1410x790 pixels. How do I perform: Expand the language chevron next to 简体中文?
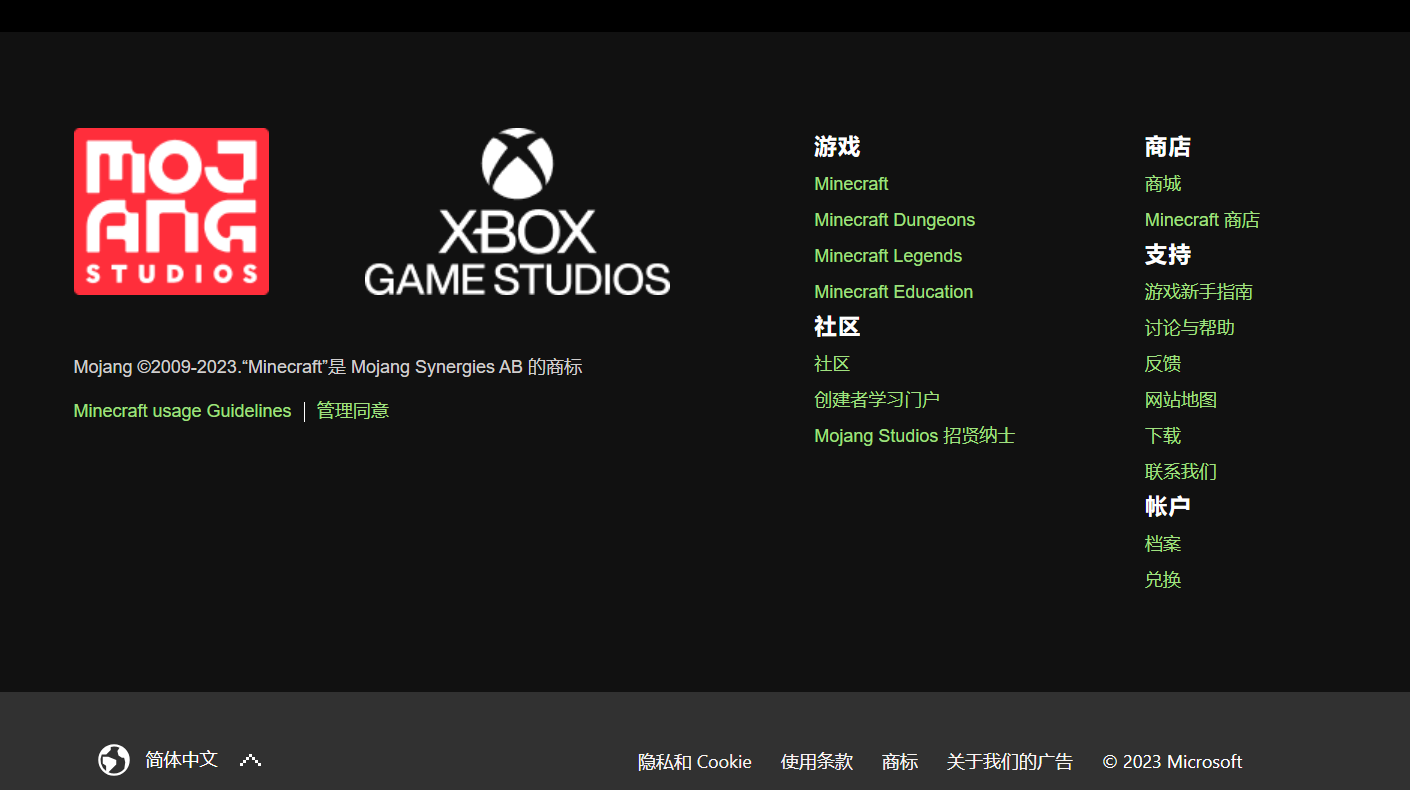(x=250, y=760)
